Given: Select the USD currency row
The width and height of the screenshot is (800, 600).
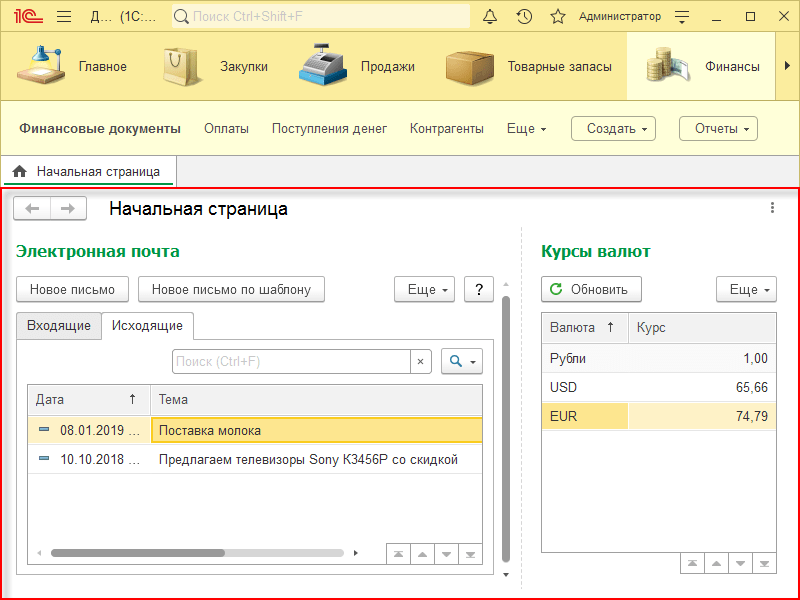Looking at the screenshot, I should pyautogui.click(x=659, y=387).
